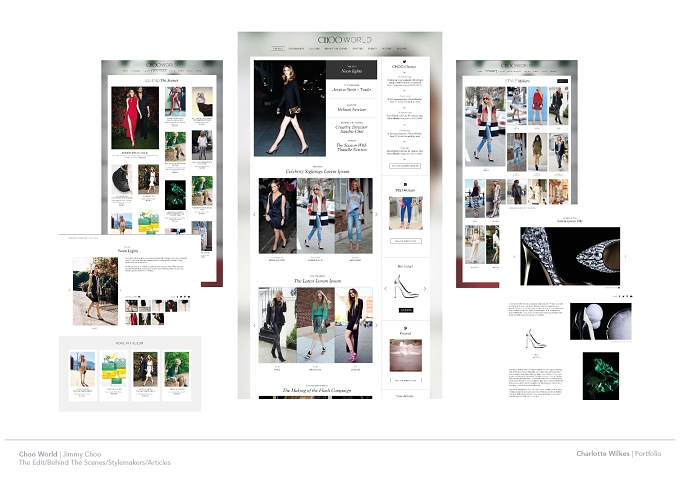The height and width of the screenshot is (481, 680).
Task: Click the green fabric image in article
Action: (x=601, y=376)
